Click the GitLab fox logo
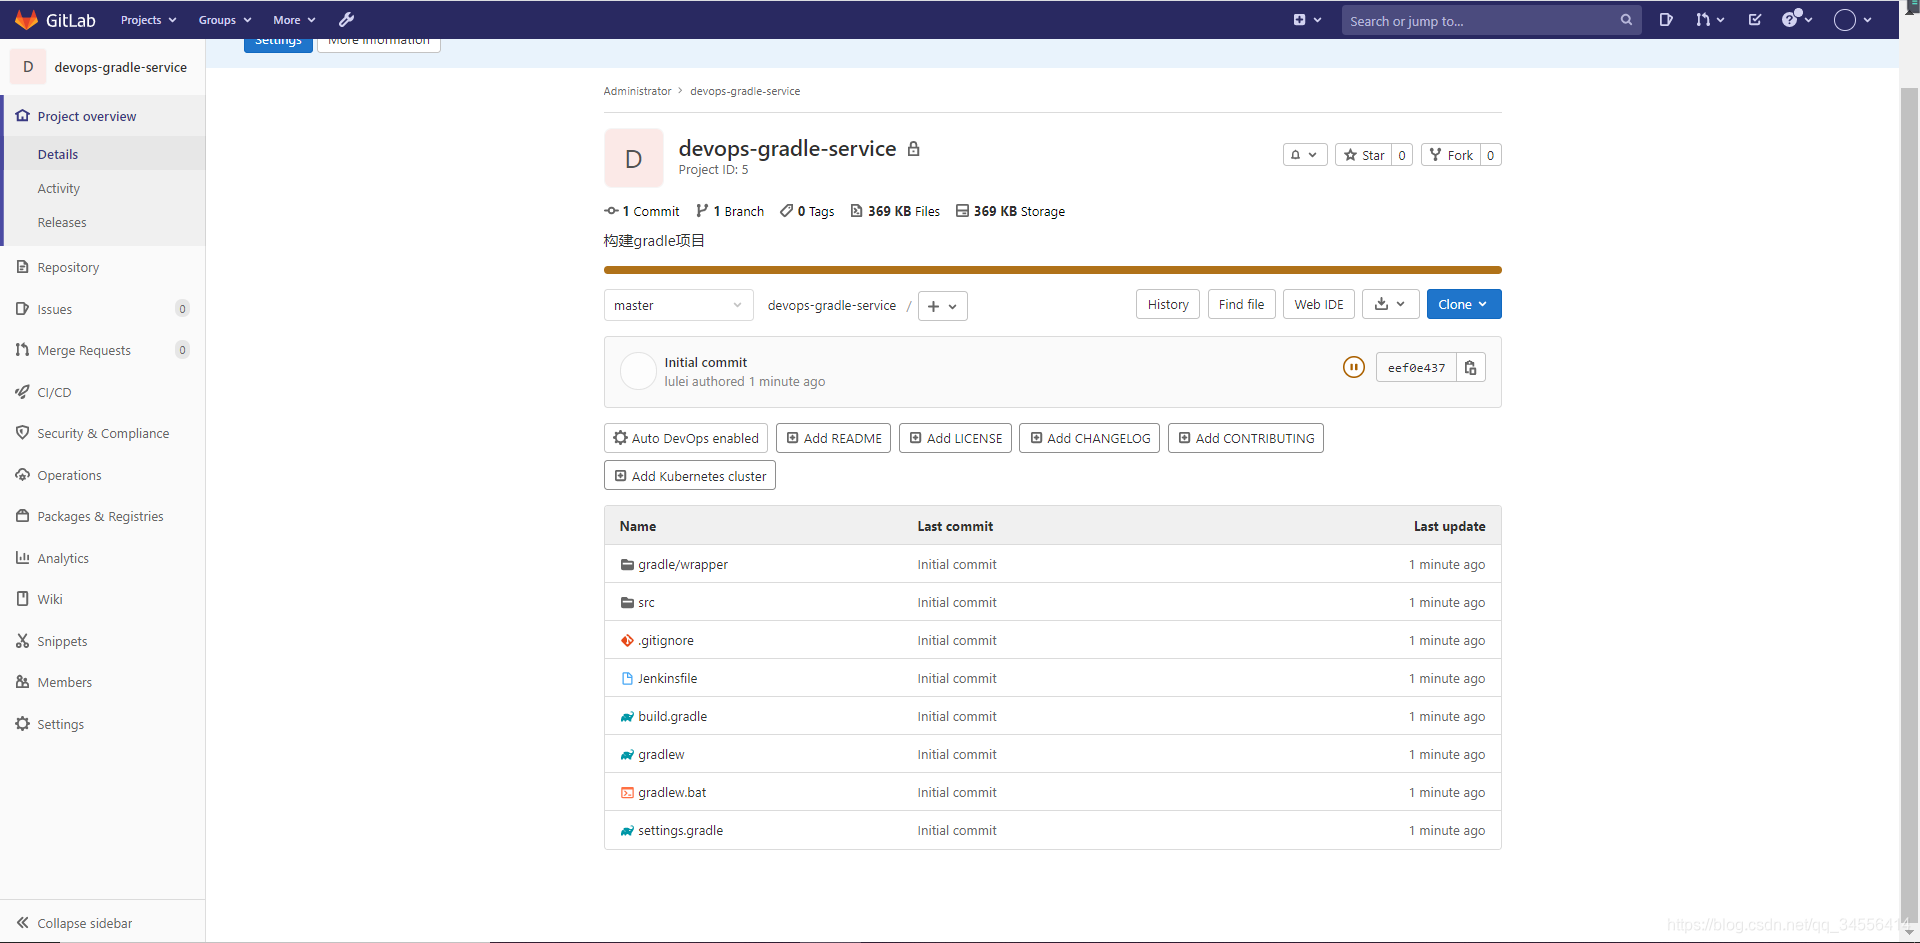1920x943 pixels. (x=25, y=19)
